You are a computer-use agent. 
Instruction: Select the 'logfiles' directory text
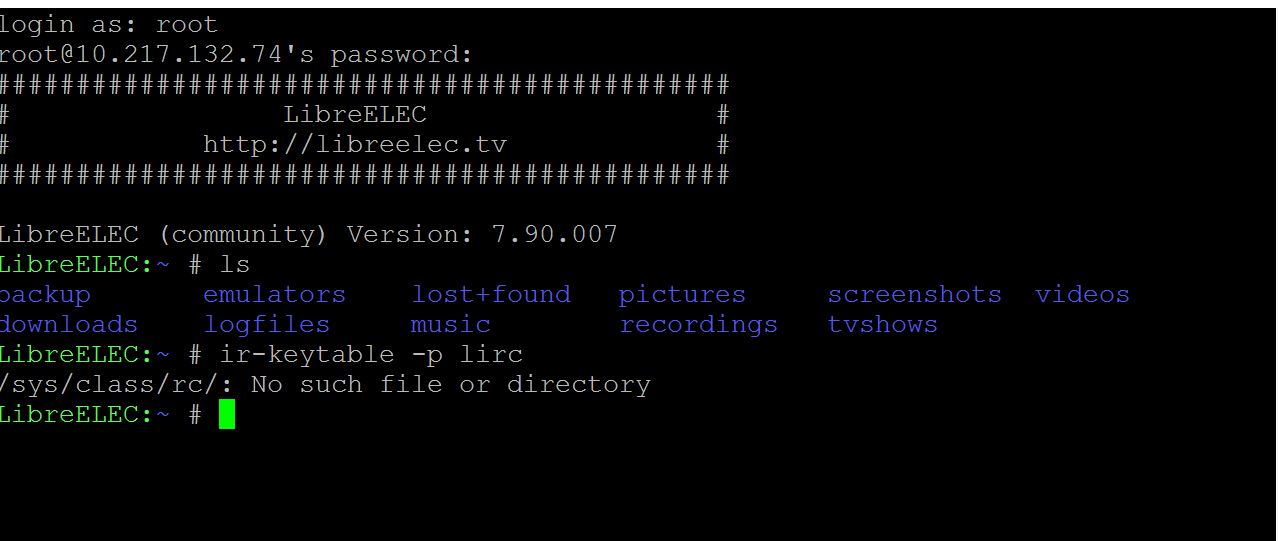[266, 325]
